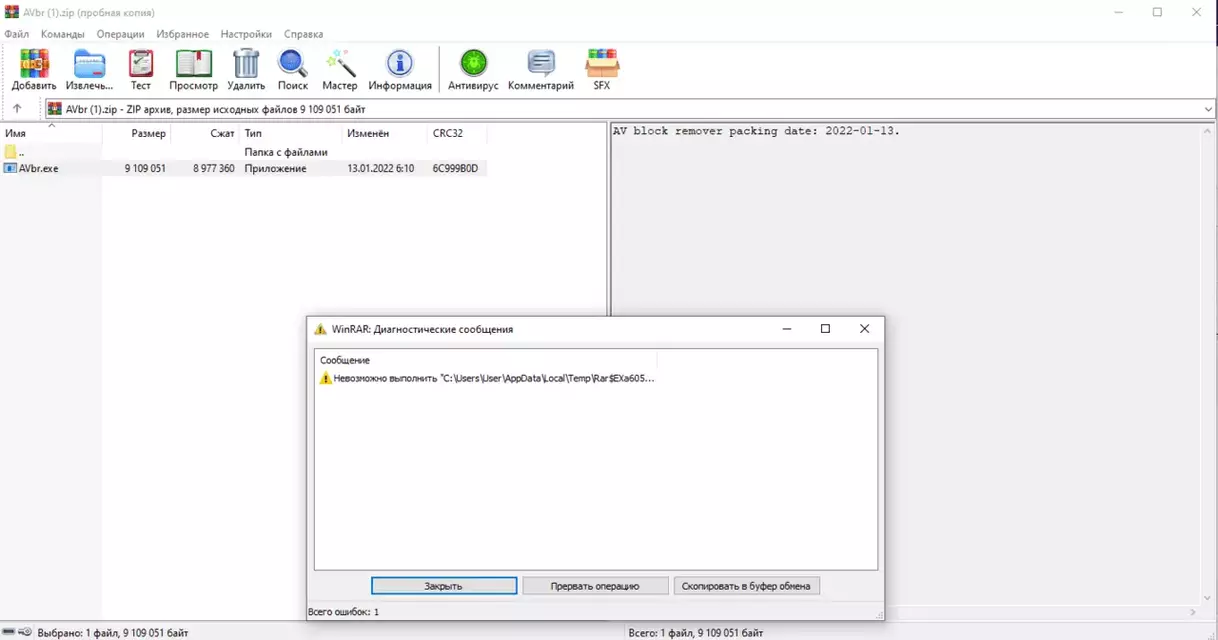The width and height of the screenshot is (1218, 640).
Task: Sort files by CRC32 column header
Action: click(458, 133)
